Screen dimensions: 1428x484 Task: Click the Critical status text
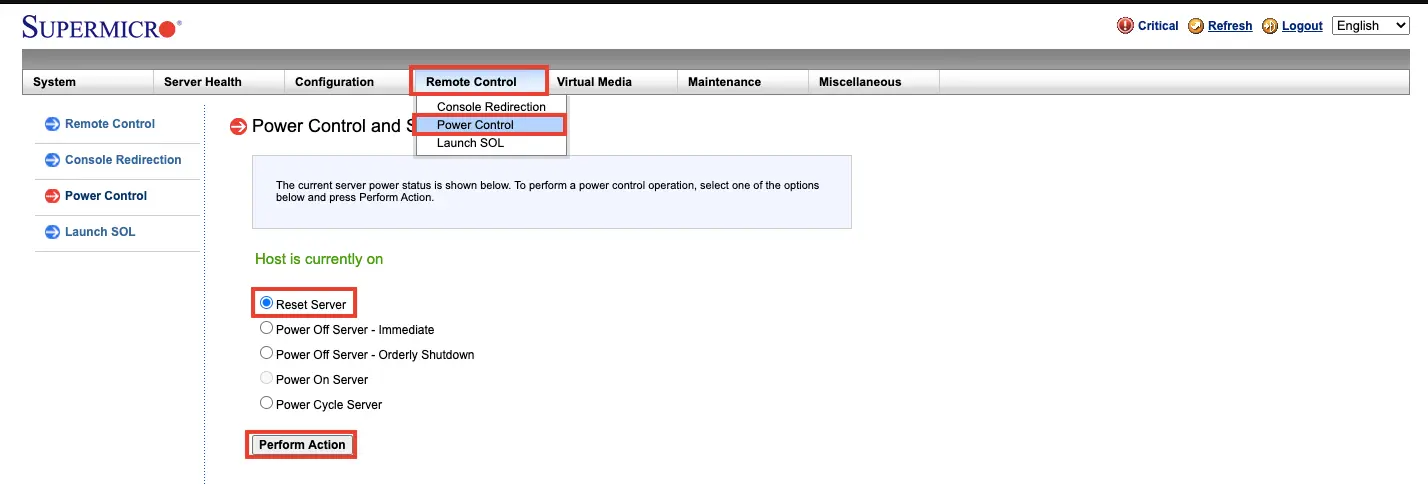point(1158,26)
